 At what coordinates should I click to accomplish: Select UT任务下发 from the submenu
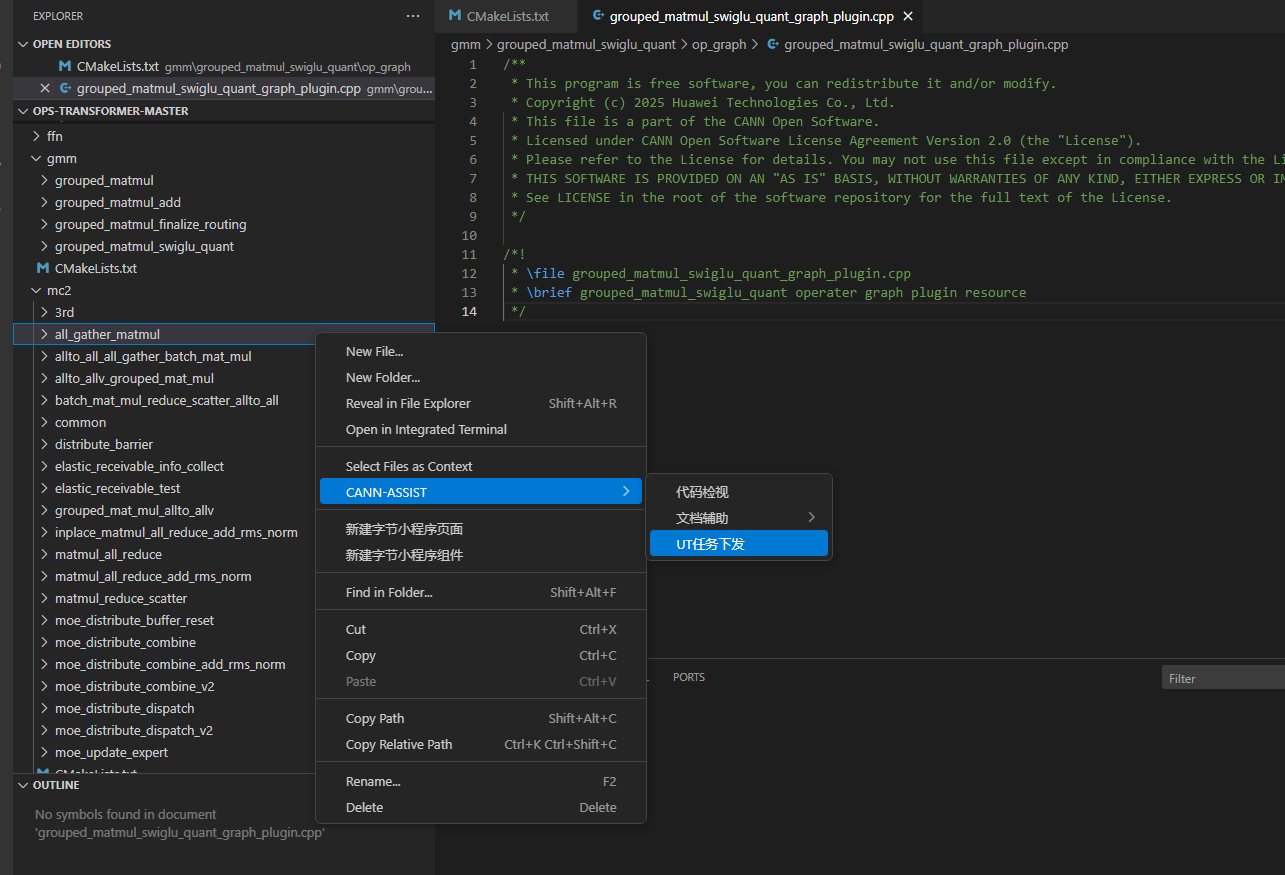coord(710,543)
